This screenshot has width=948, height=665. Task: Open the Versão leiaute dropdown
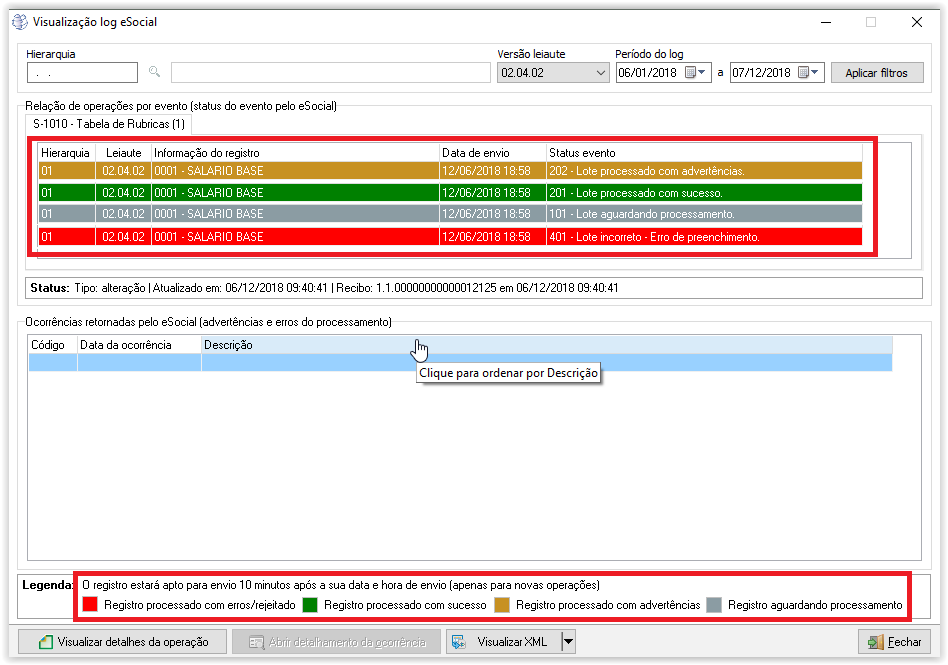(600, 72)
